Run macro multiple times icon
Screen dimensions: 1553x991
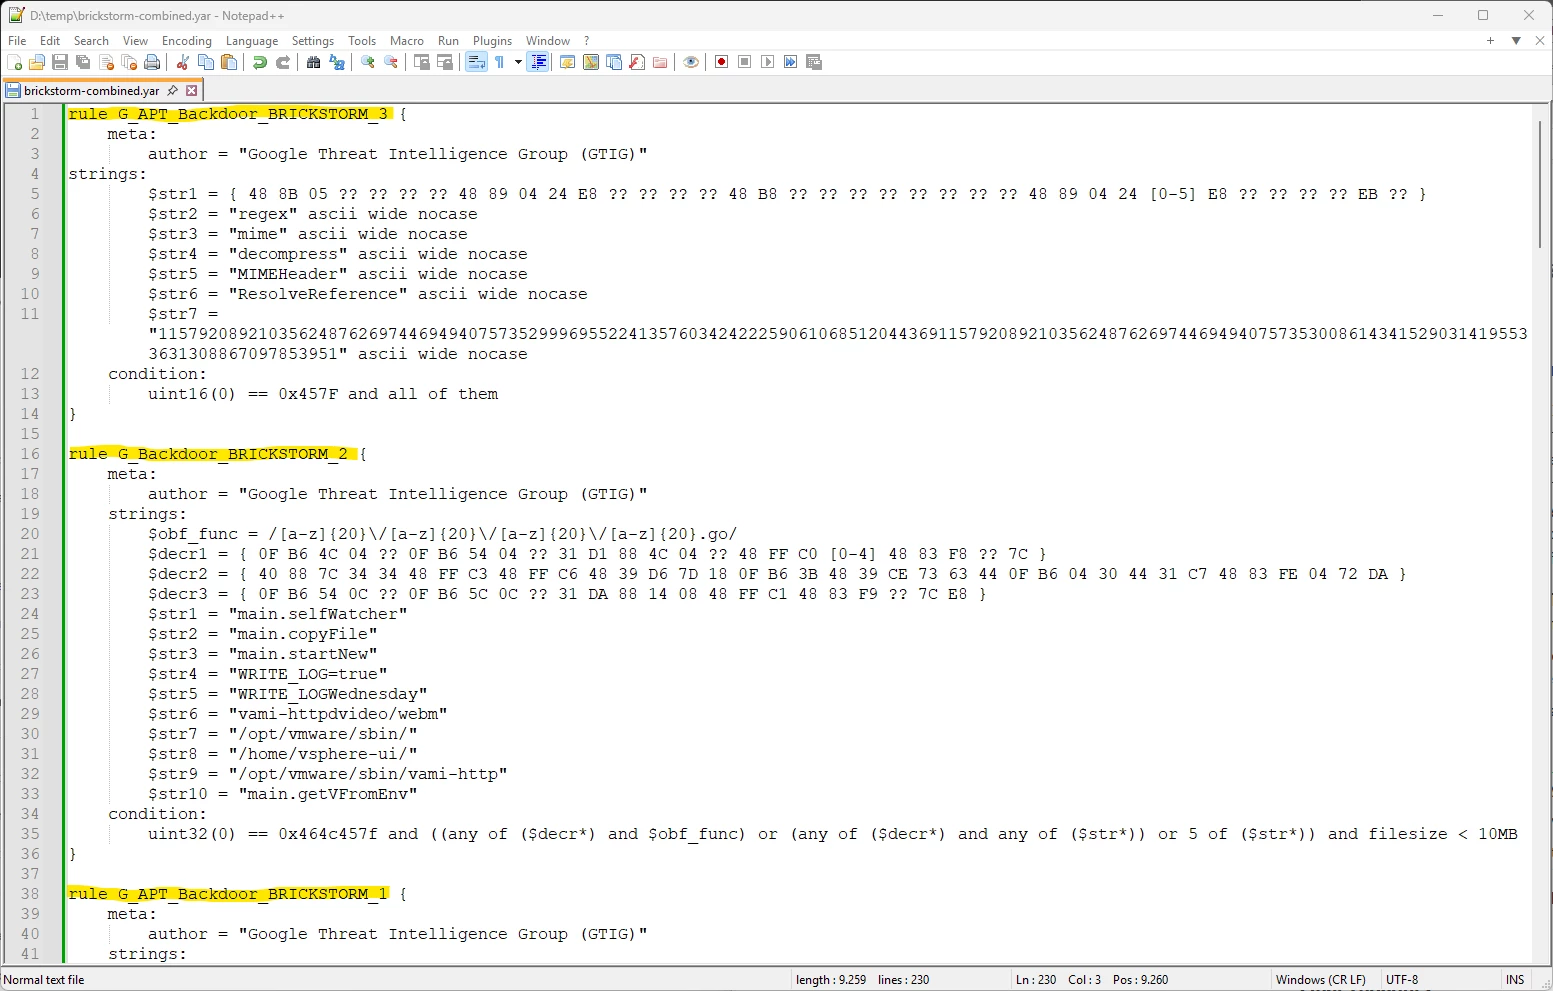point(791,62)
